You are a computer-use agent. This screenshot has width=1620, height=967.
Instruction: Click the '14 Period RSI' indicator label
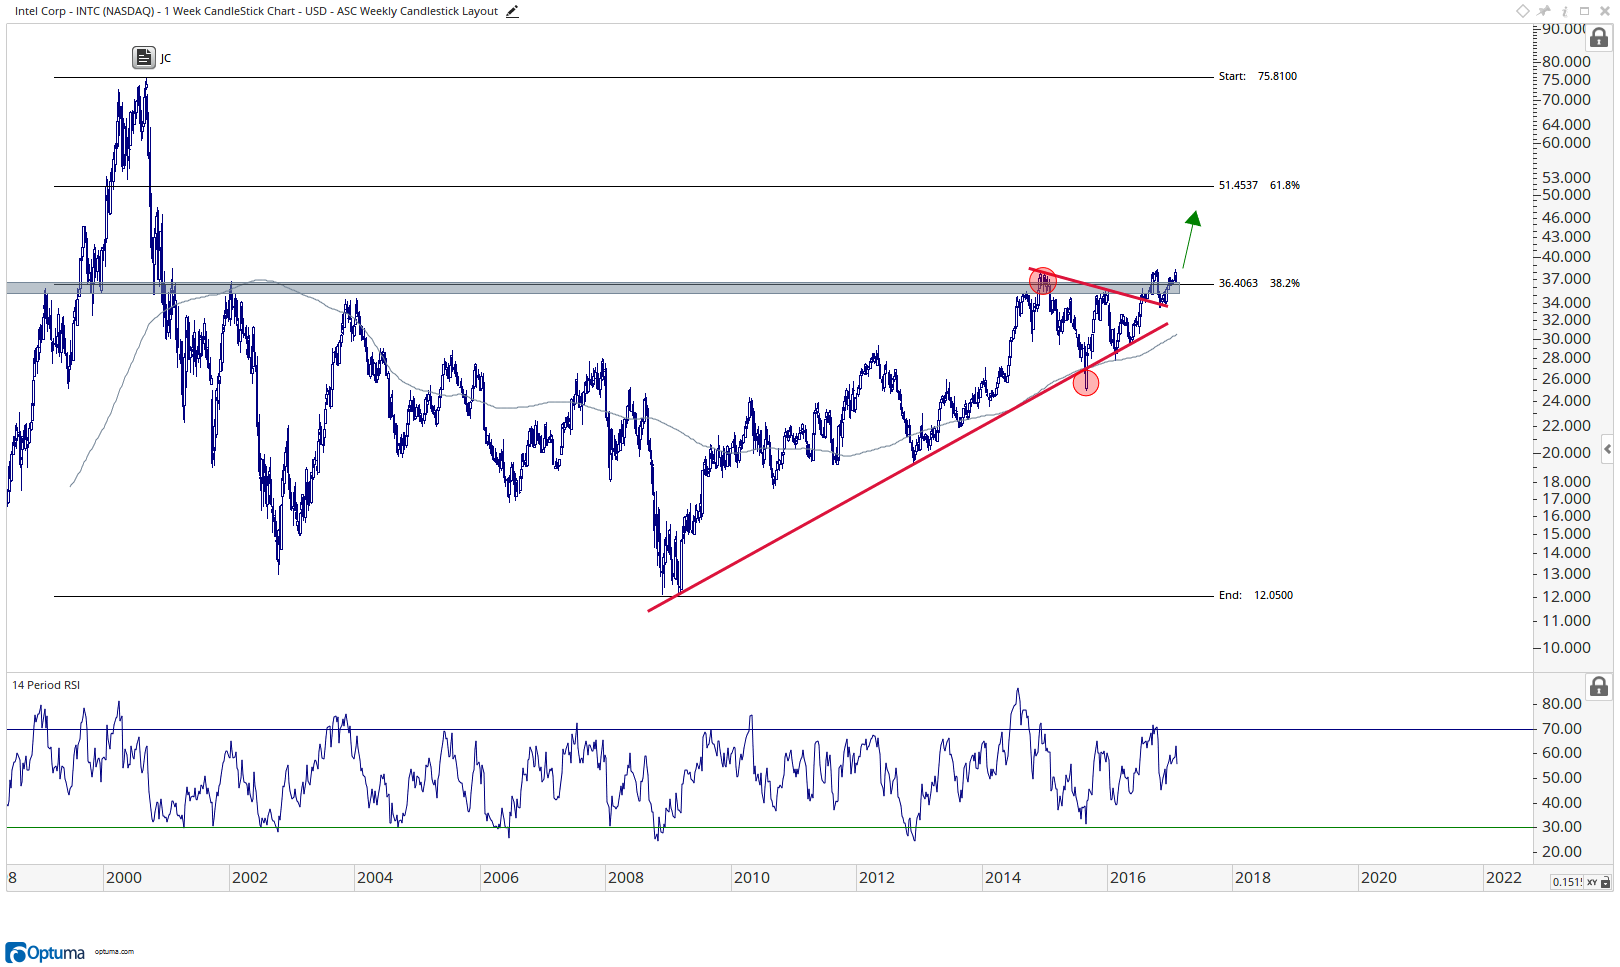coord(46,685)
